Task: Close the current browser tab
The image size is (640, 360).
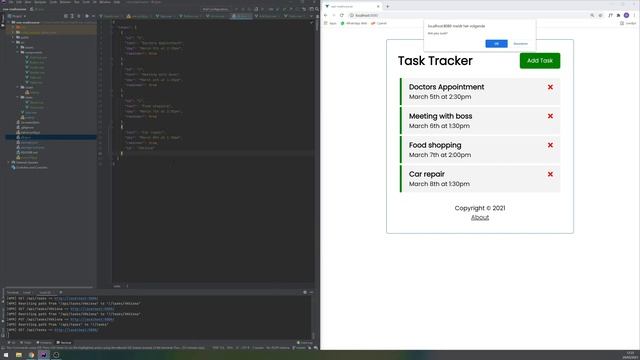Action: pyautogui.click(x=378, y=6)
